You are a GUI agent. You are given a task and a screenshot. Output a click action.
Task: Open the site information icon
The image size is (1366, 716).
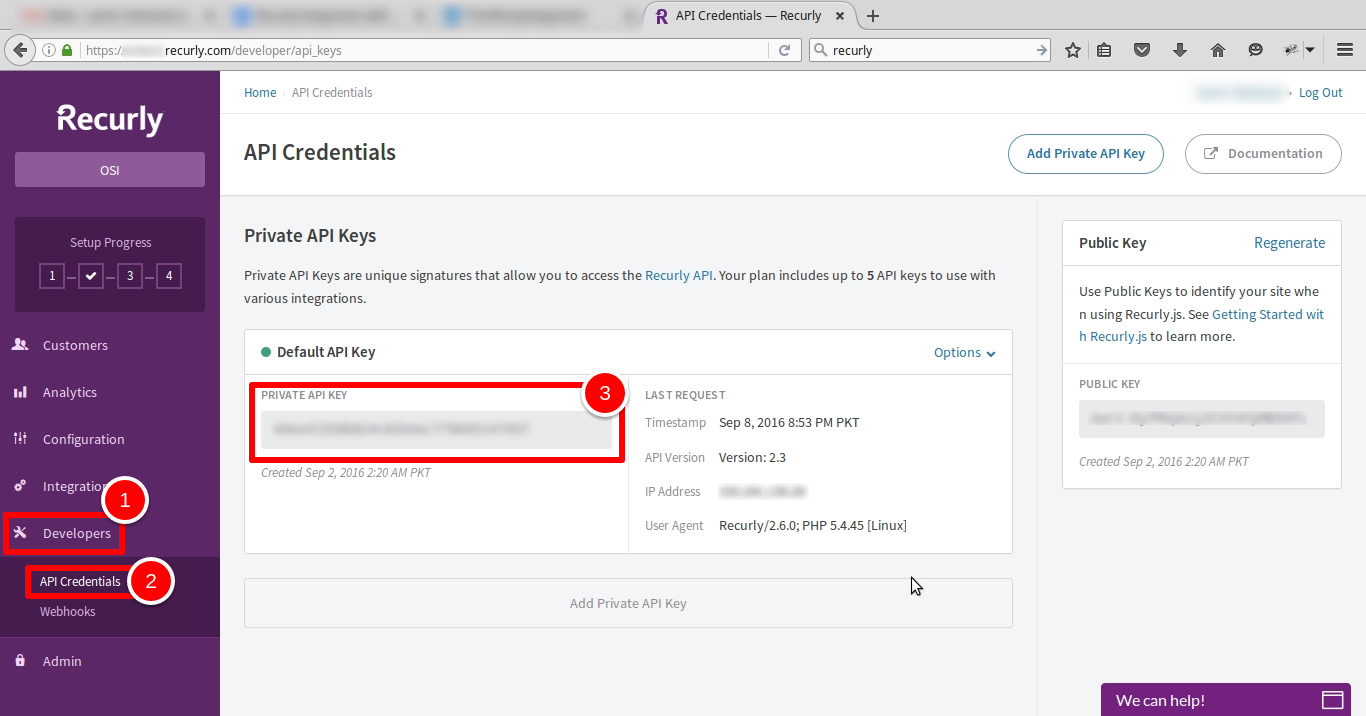[49, 50]
